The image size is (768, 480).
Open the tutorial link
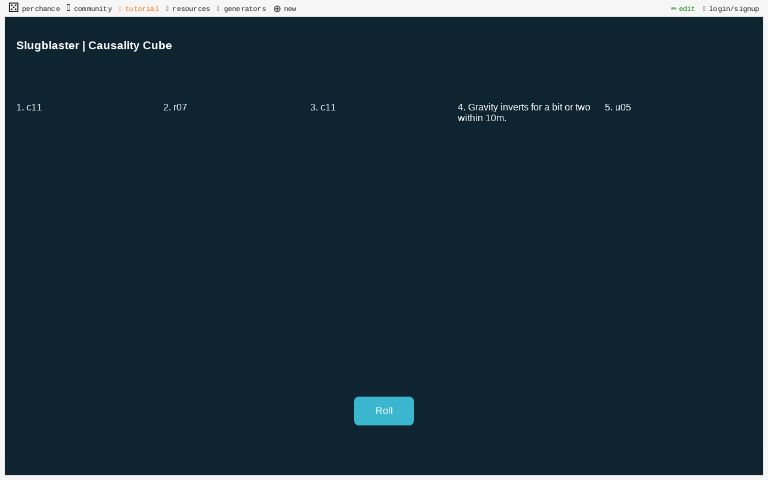(141, 9)
